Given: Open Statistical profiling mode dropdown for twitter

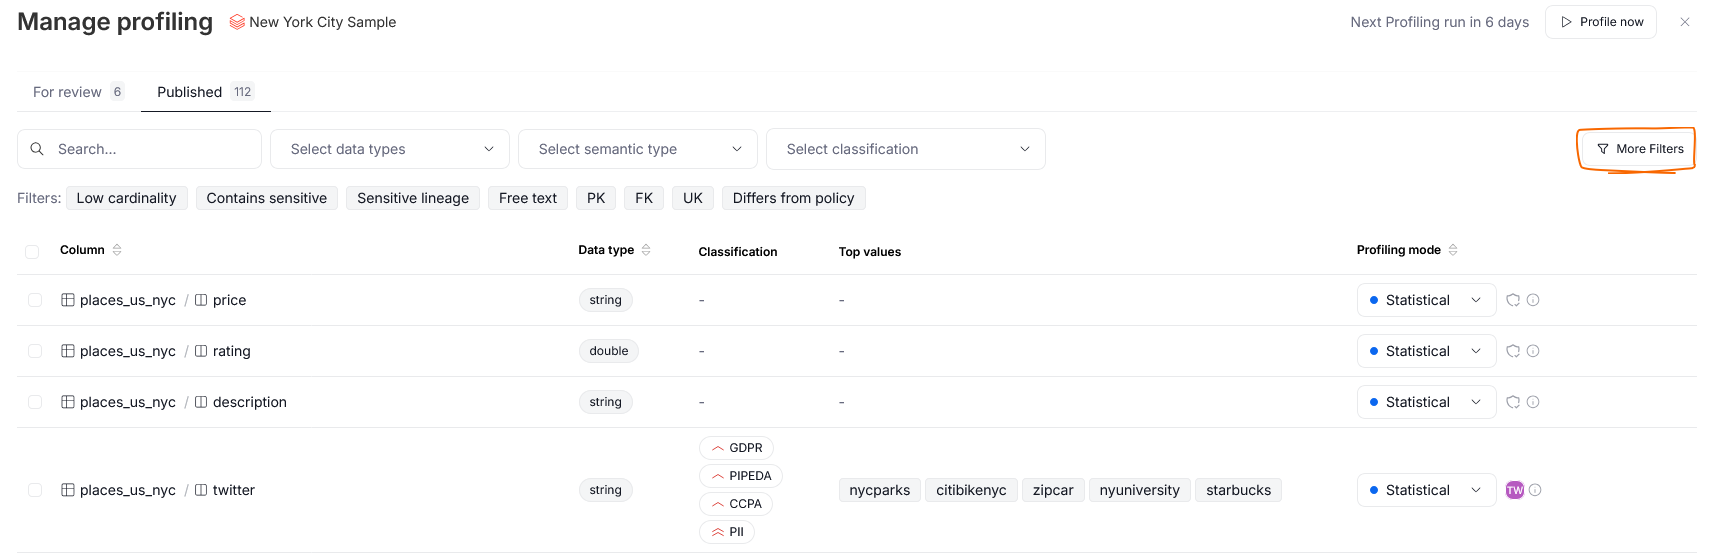Looking at the screenshot, I should click(1426, 490).
